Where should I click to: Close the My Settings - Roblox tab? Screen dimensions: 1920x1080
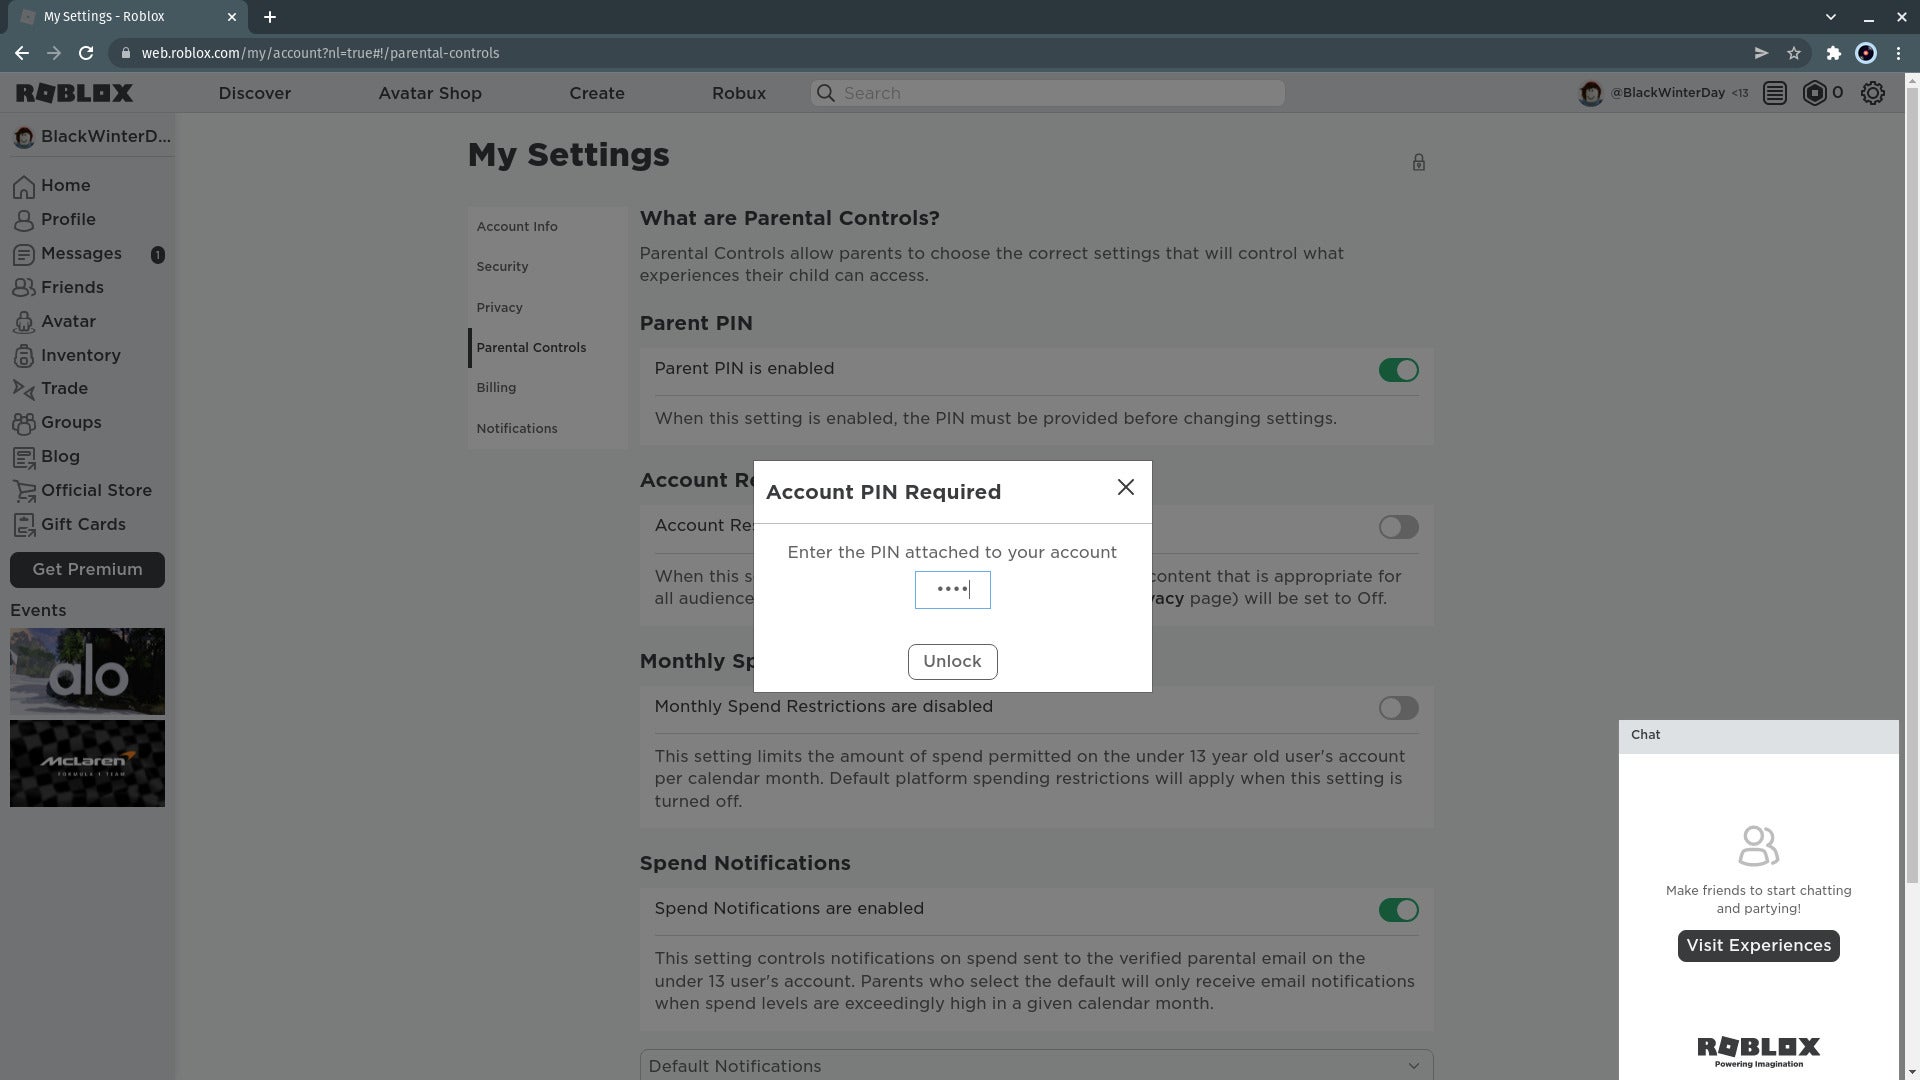pos(232,17)
